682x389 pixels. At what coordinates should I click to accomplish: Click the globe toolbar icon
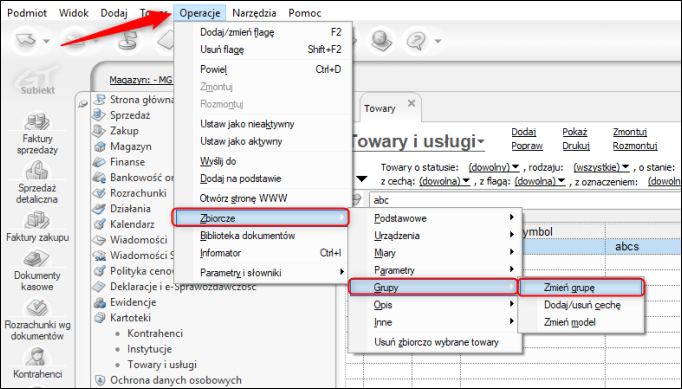tap(382, 40)
